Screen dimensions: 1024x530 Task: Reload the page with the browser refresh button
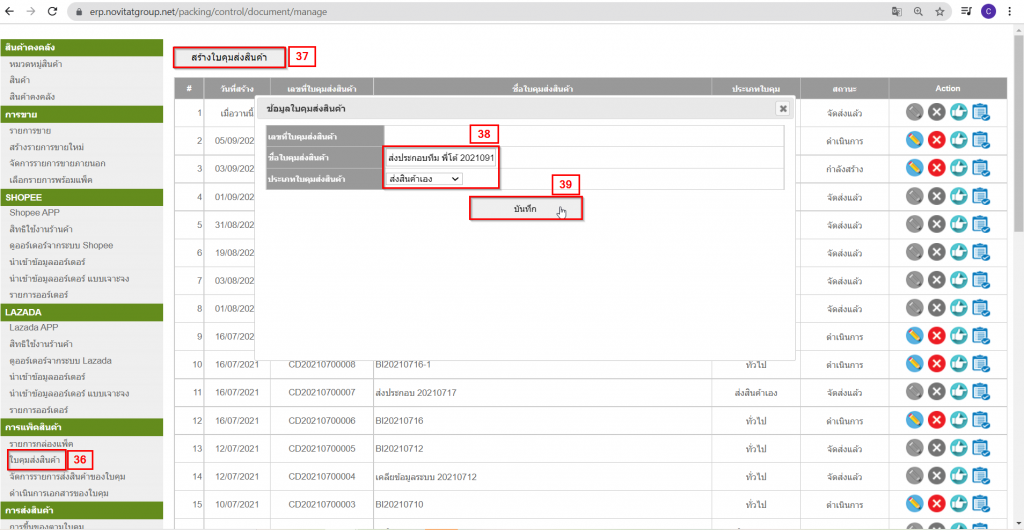53,11
